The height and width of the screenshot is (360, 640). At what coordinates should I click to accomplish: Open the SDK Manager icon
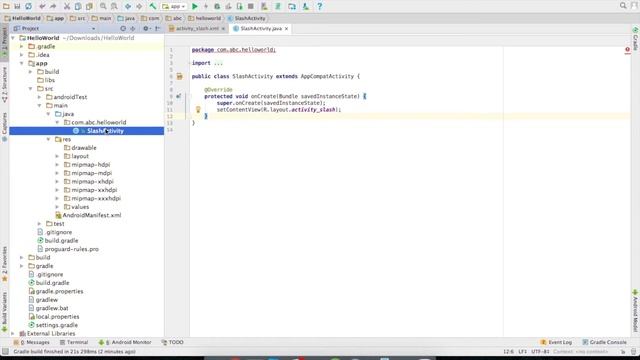point(305,6)
